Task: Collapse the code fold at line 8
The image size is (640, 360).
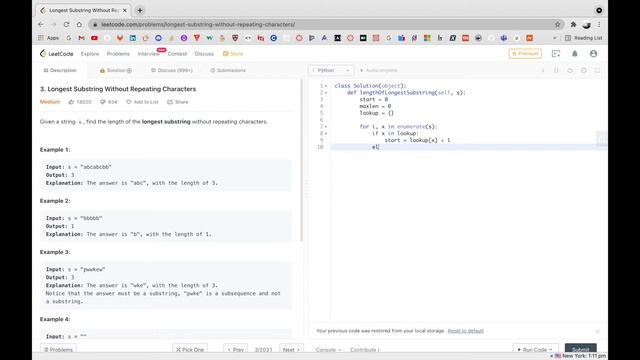Action: [x=326, y=134]
